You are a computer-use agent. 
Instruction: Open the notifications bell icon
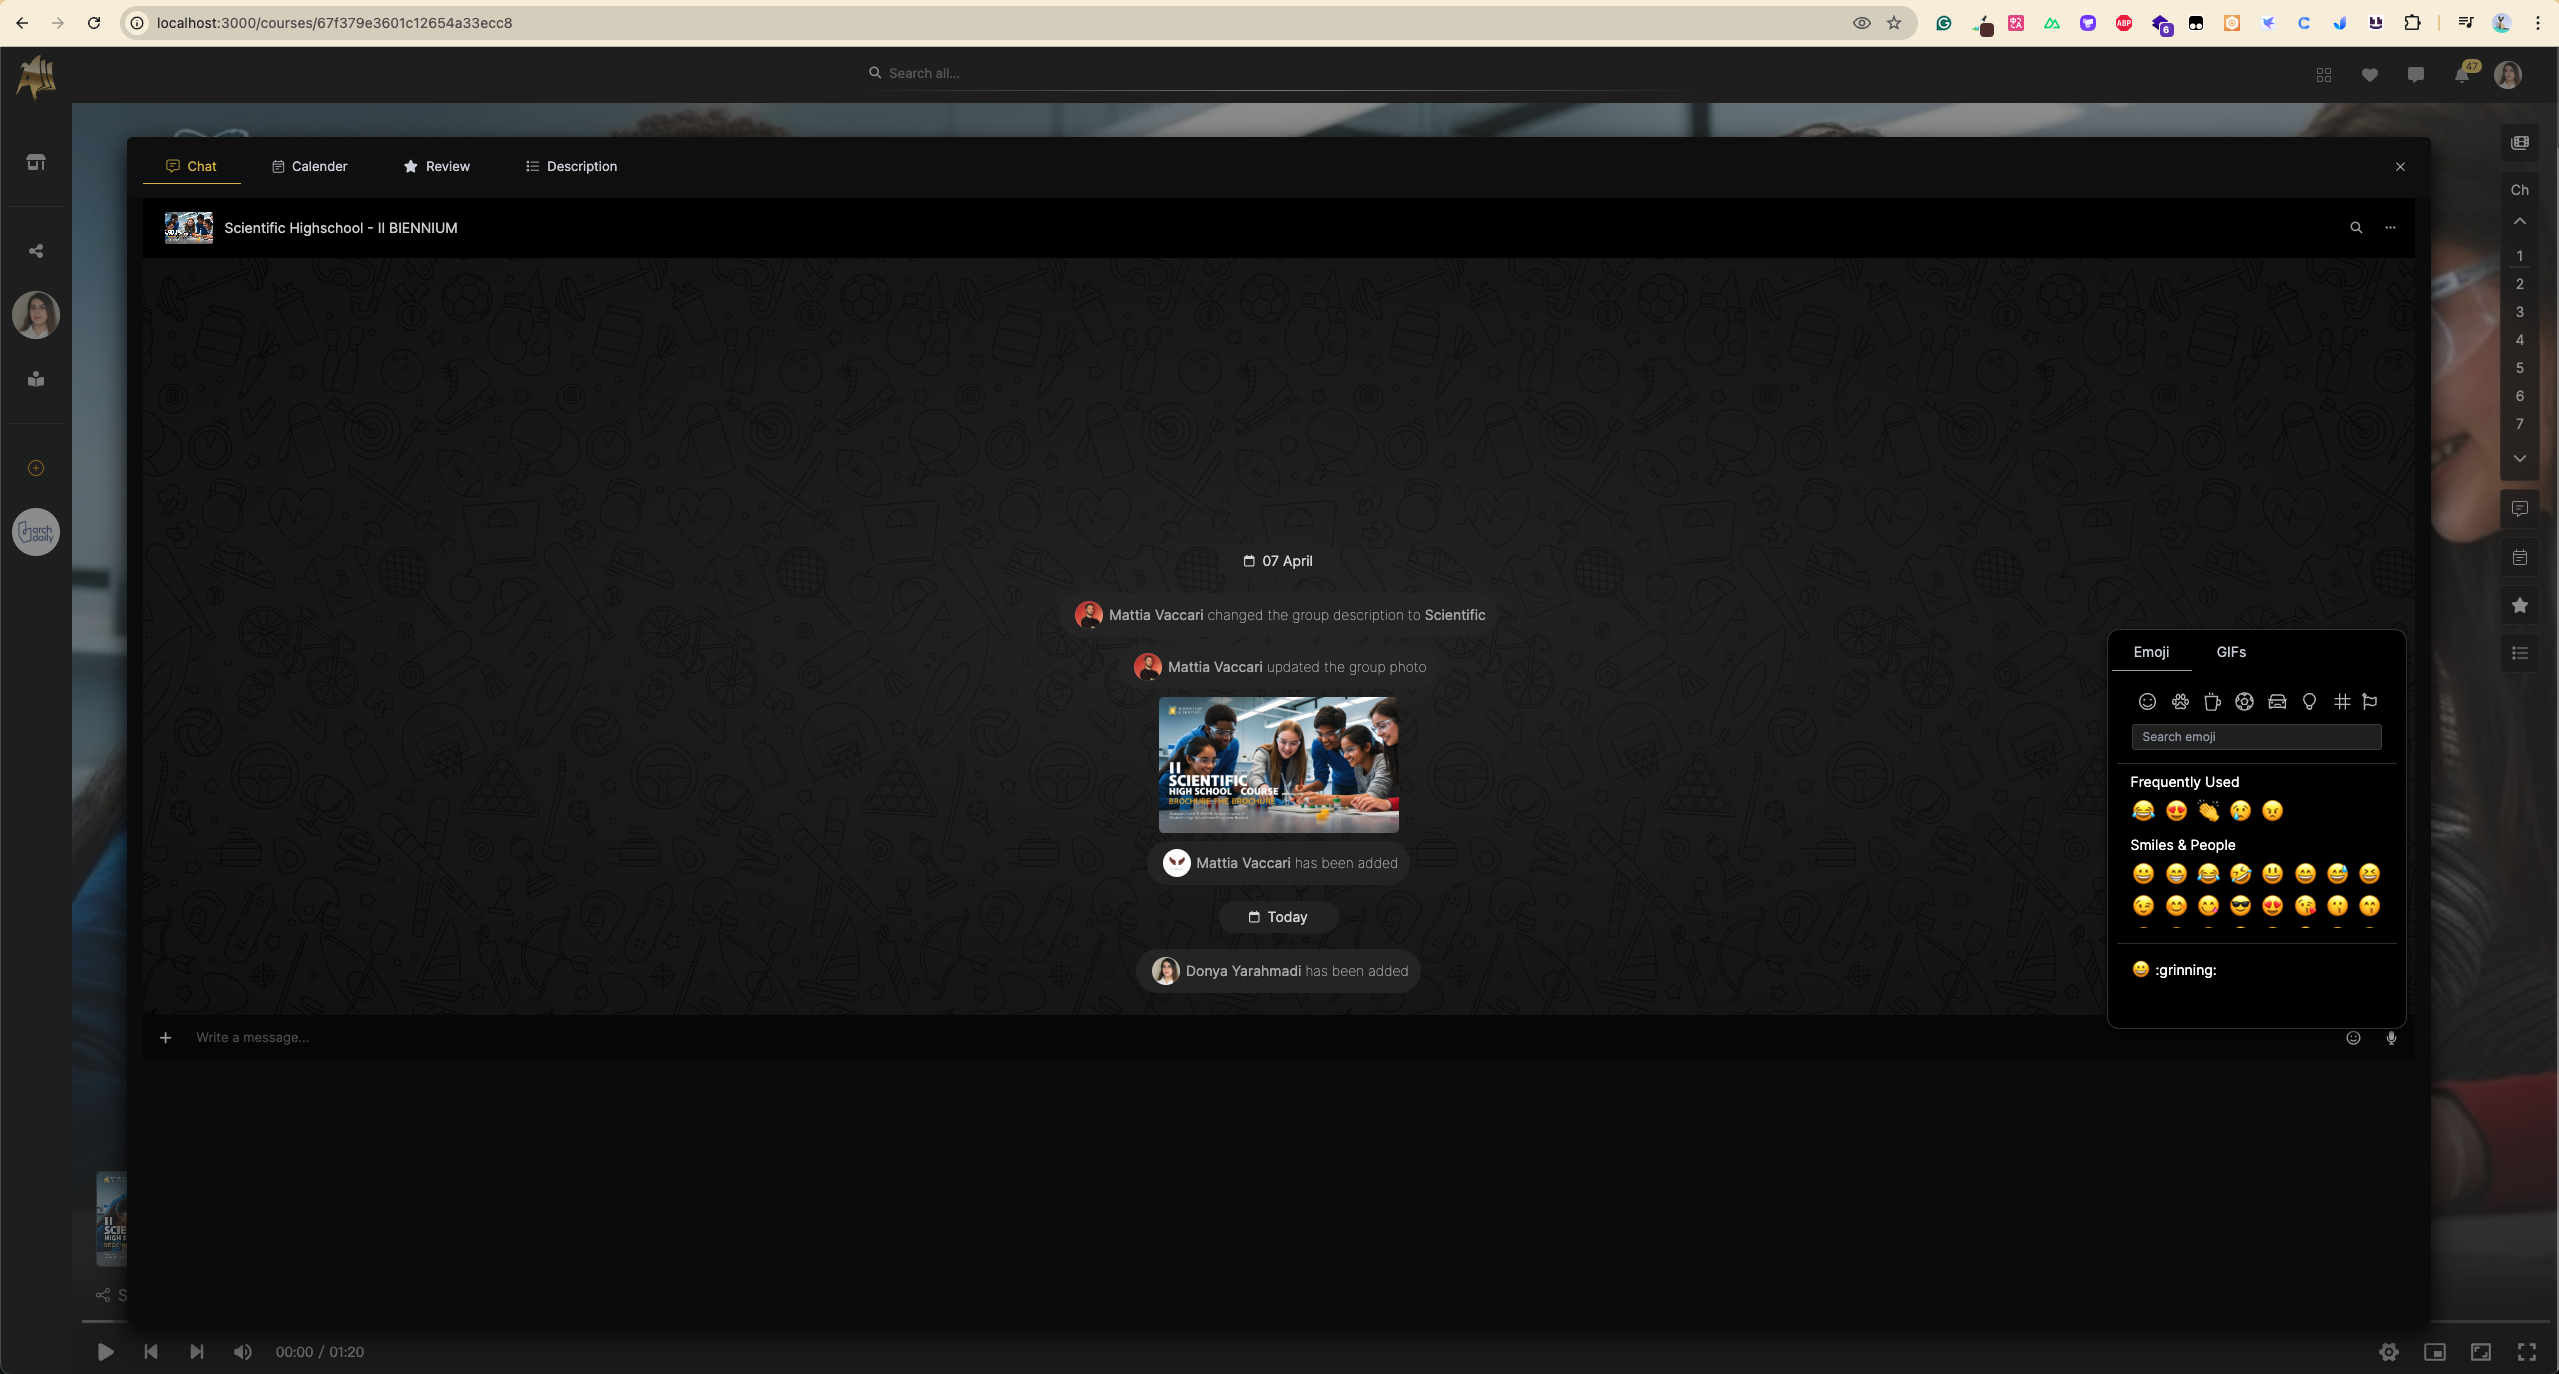point(2462,75)
